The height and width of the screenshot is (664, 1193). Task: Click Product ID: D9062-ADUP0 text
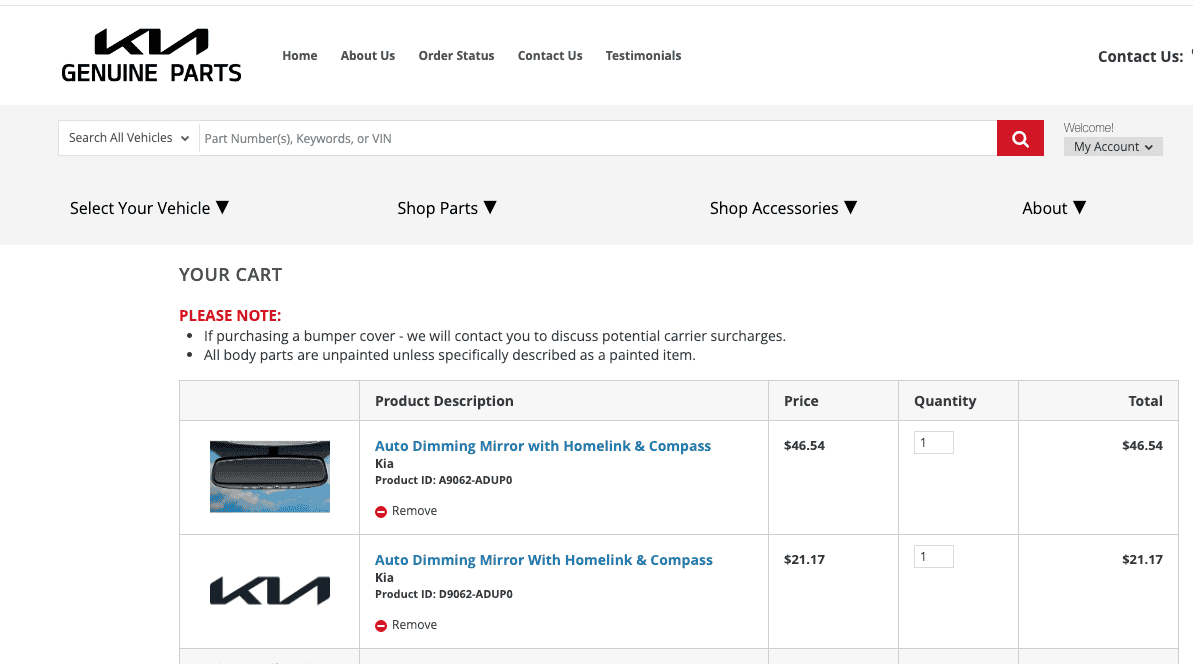click(x=444, y=594)
